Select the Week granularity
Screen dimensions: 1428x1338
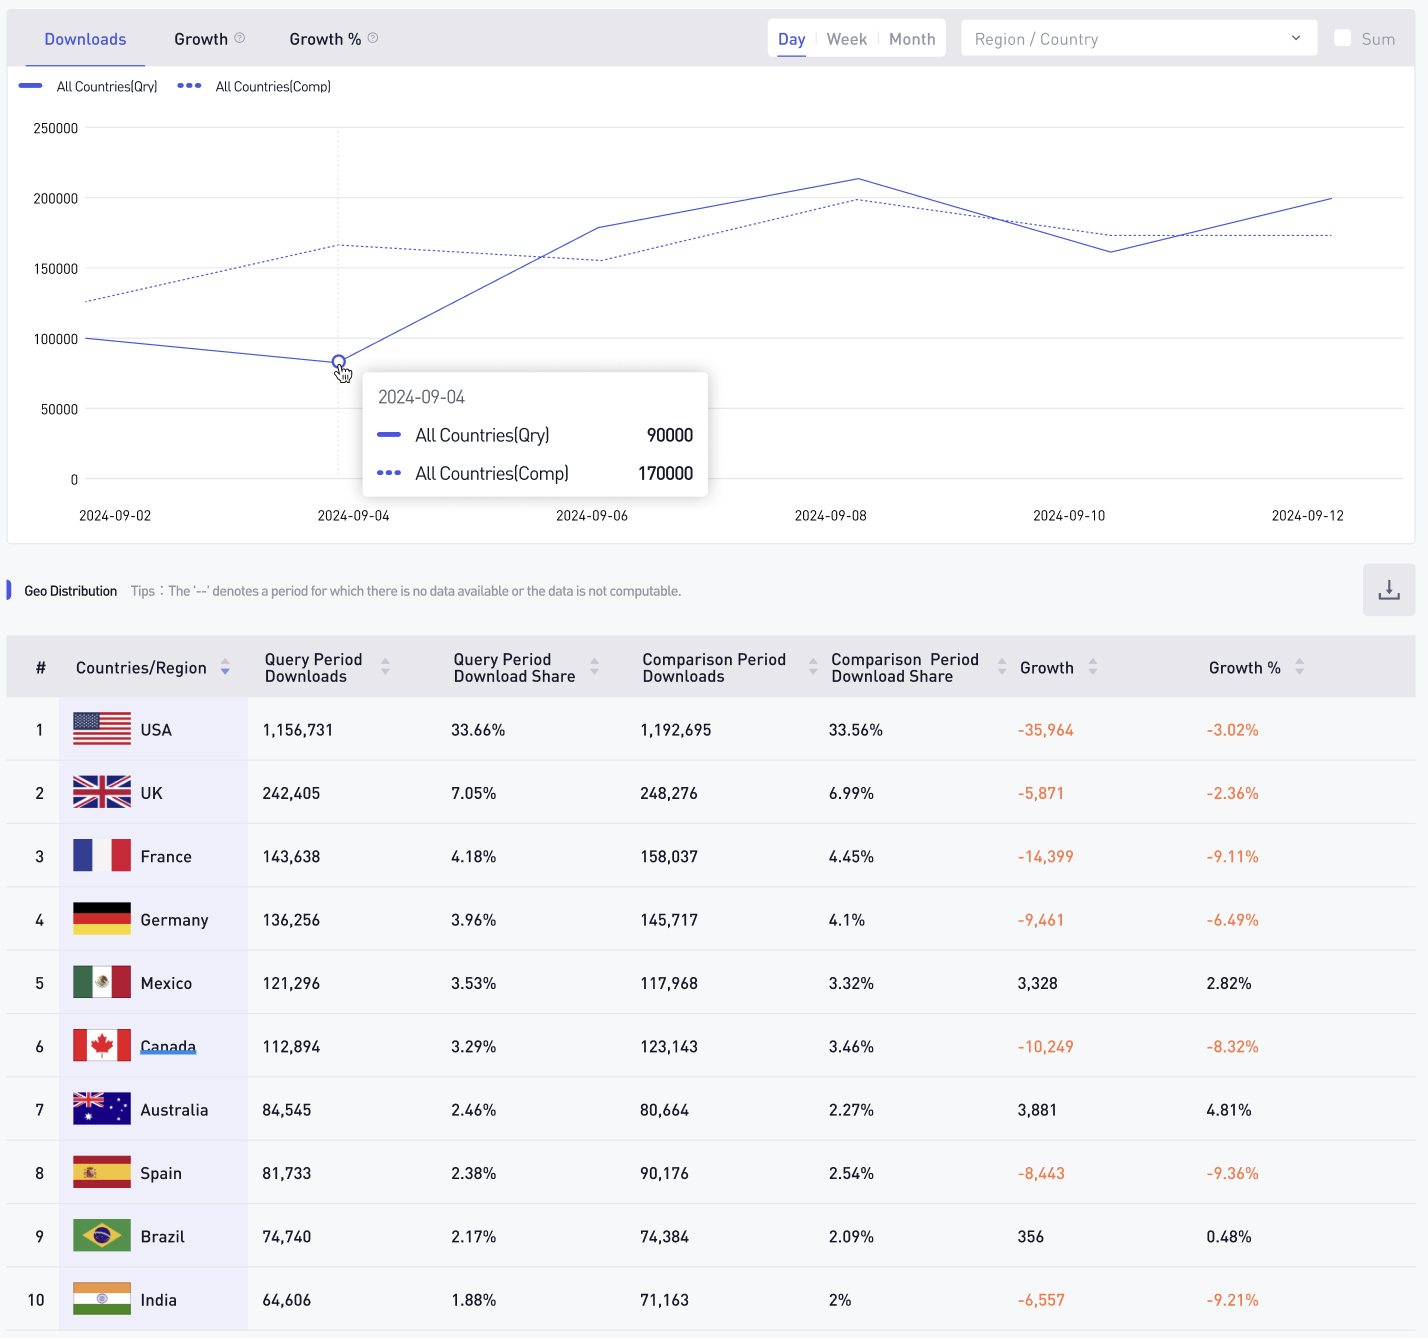[x=847, y=39]
